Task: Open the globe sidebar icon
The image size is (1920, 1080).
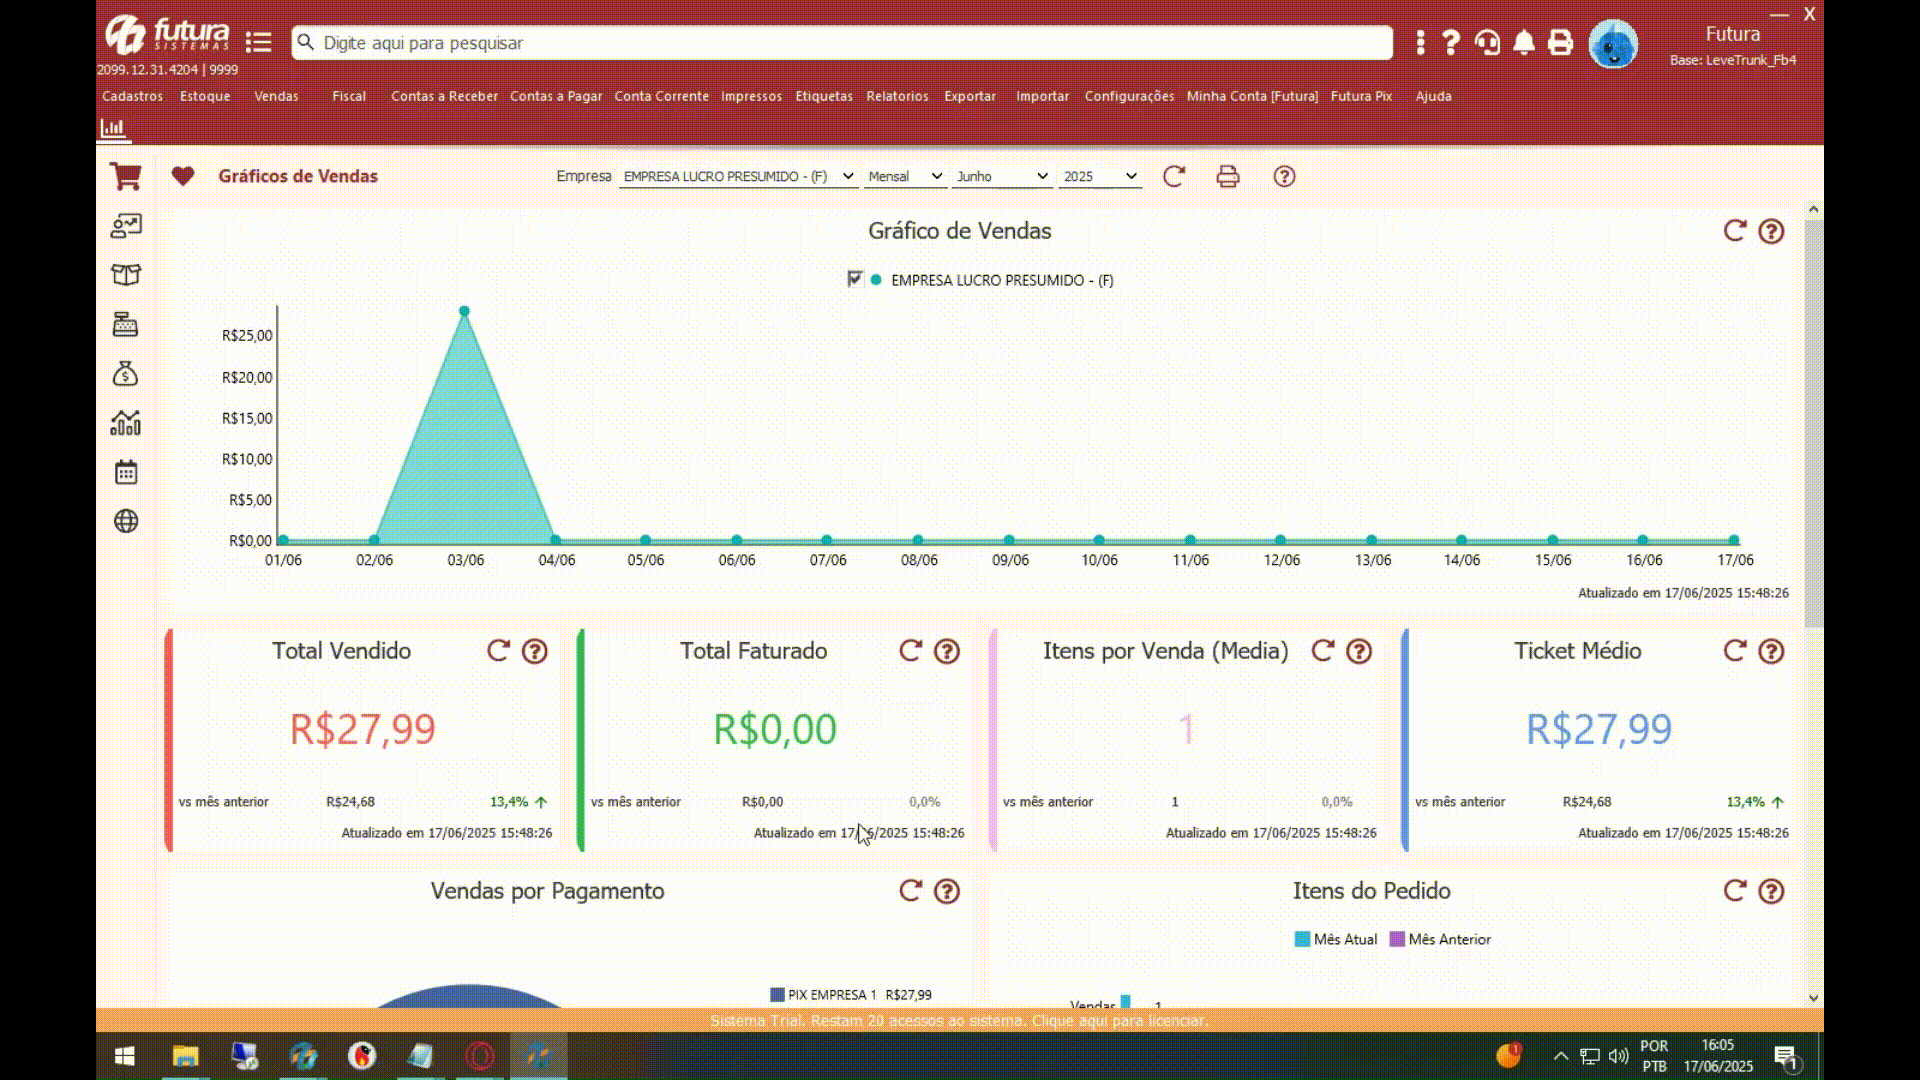Action: pos(126,521)
